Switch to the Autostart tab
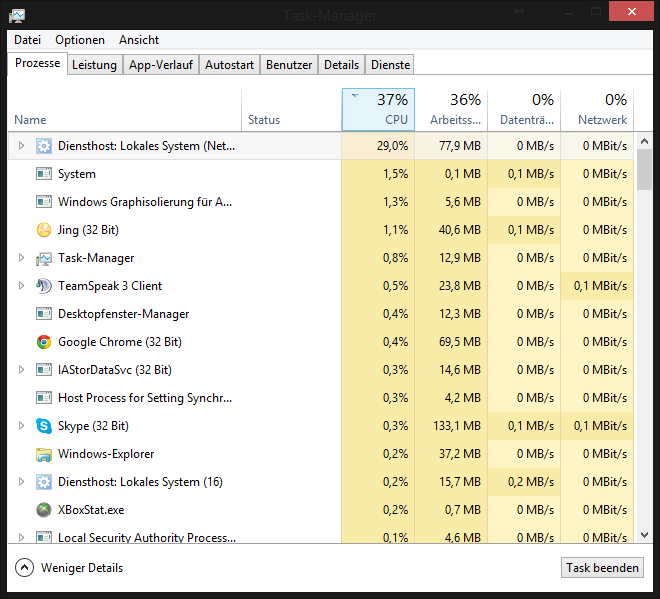This screenshot has width=660, height=599. (x=229, y=65)
